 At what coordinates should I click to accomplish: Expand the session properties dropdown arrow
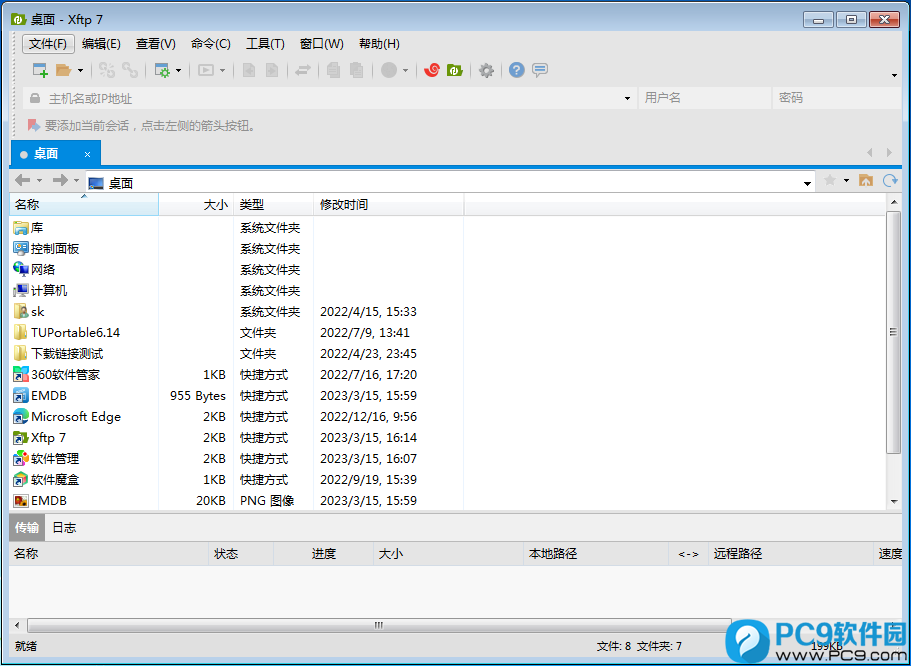click(178, 71)
